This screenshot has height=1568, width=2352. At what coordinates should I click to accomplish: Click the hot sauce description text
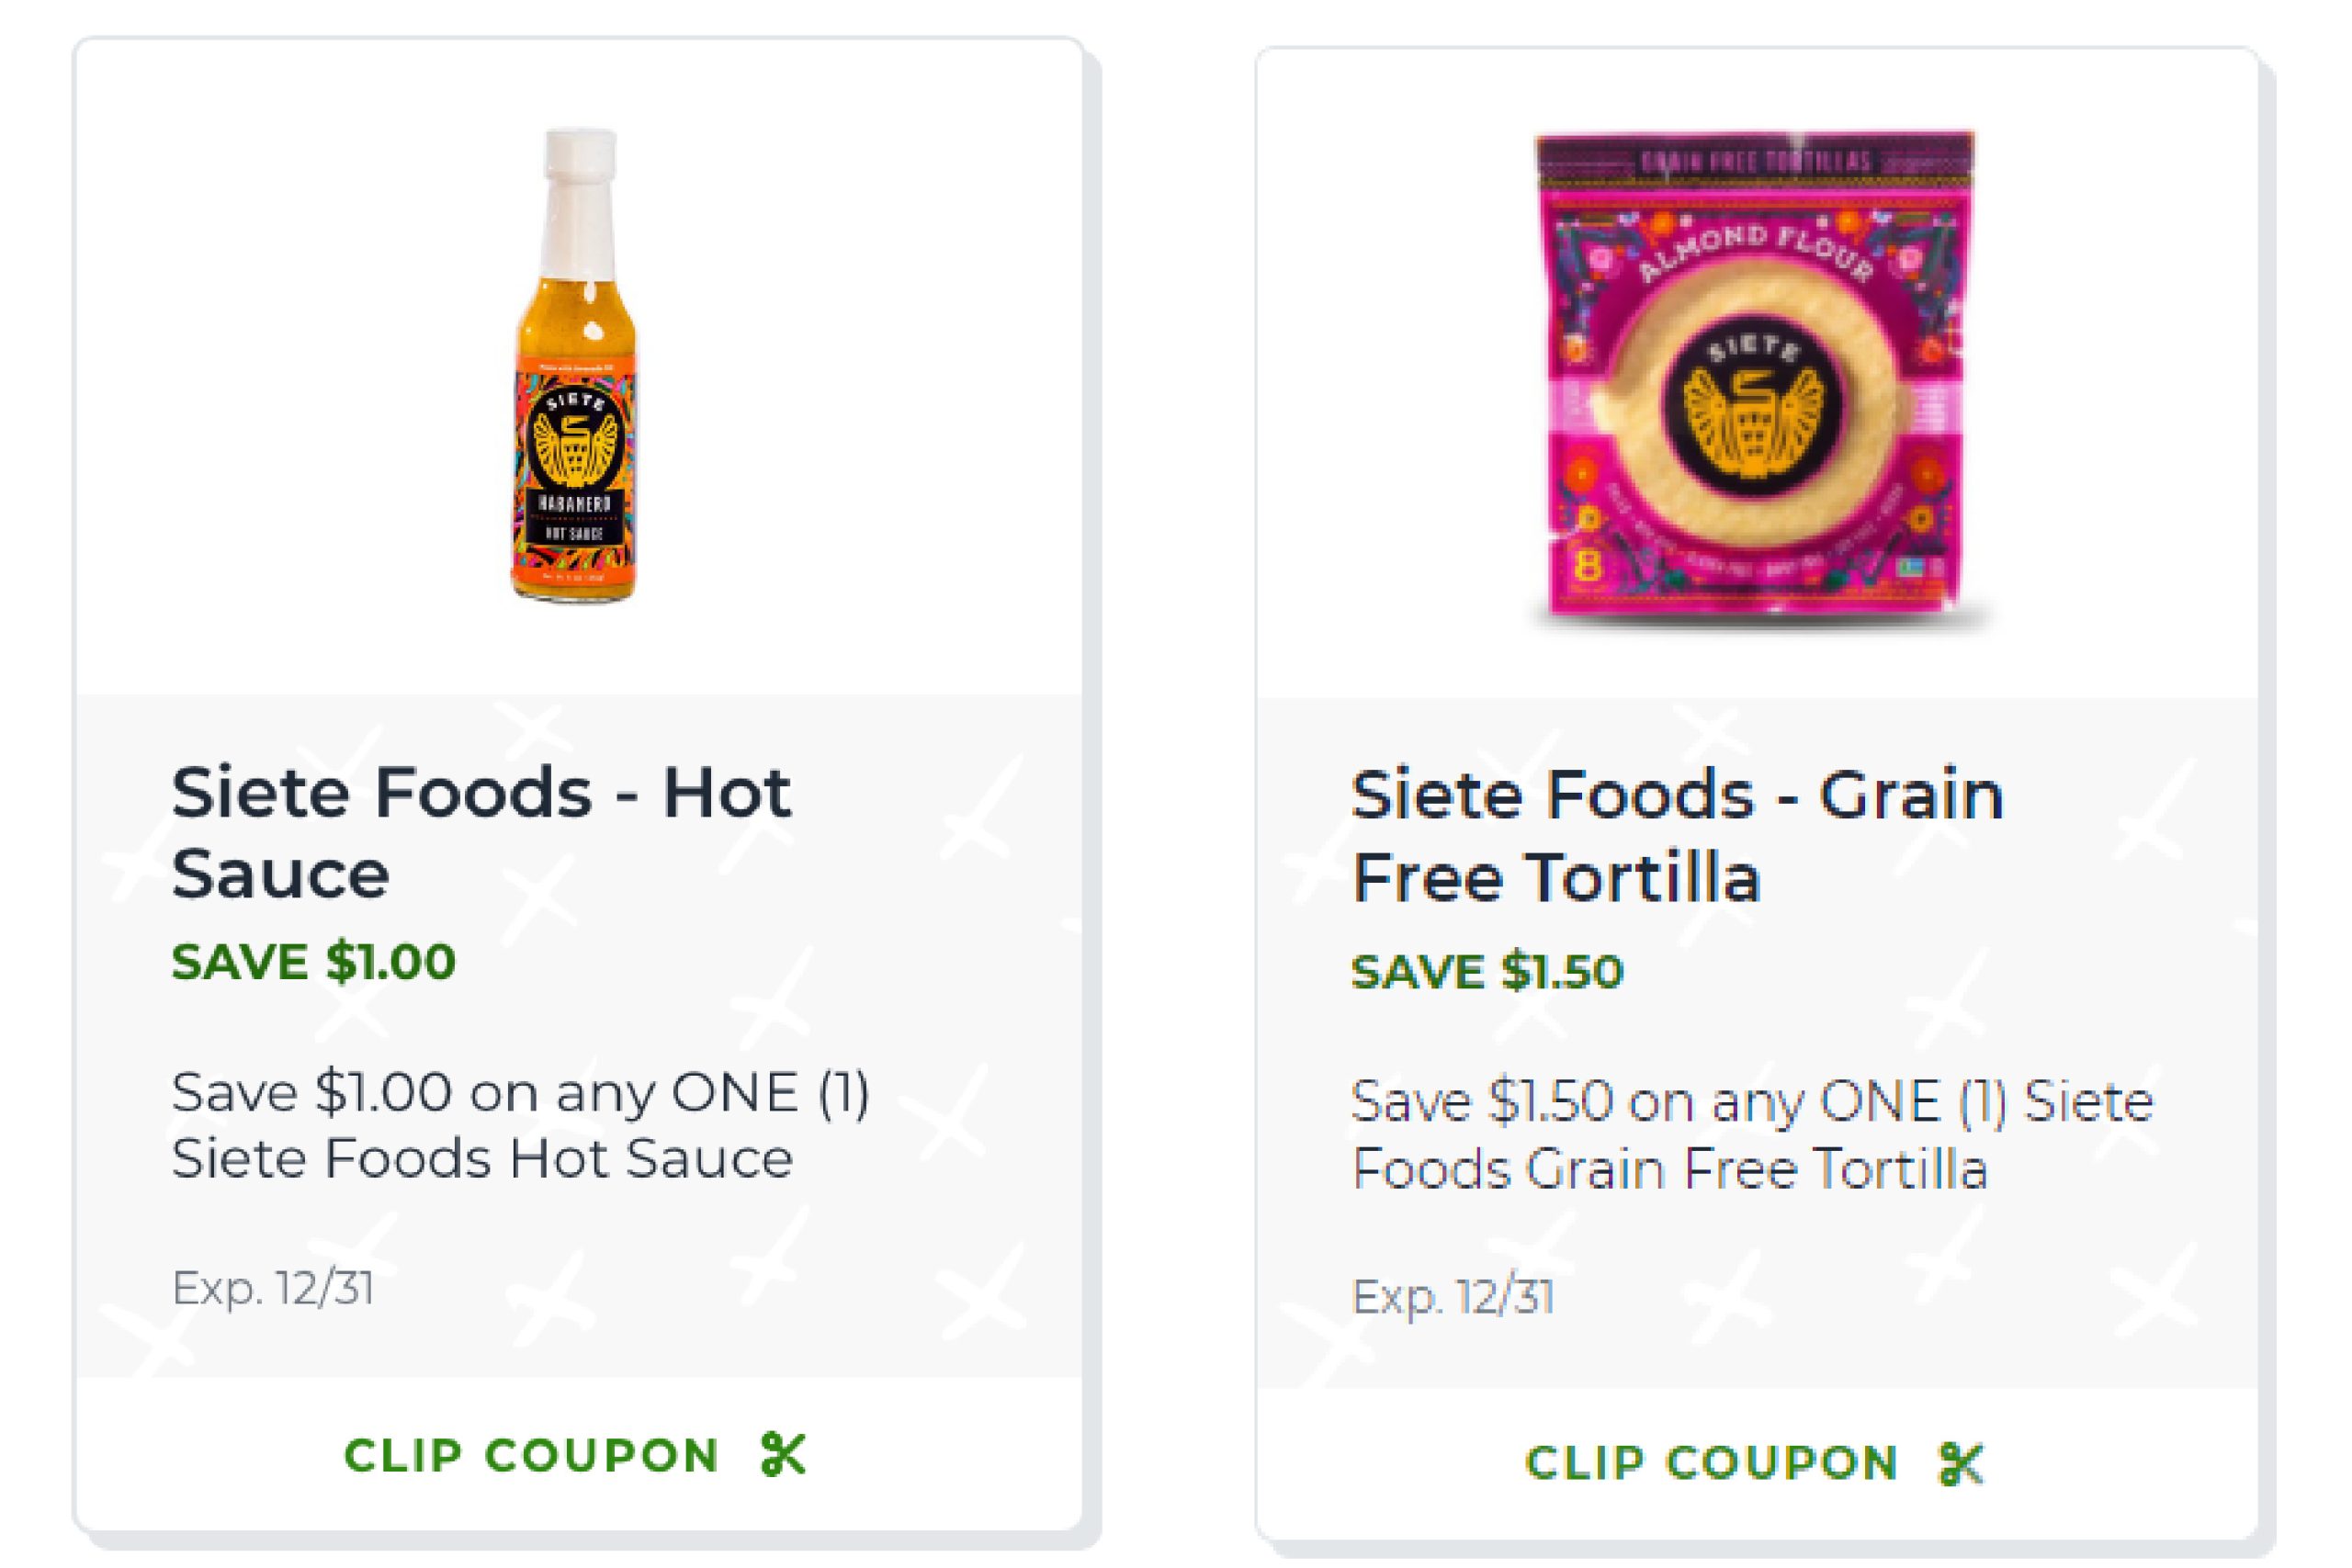[520, 1125]
